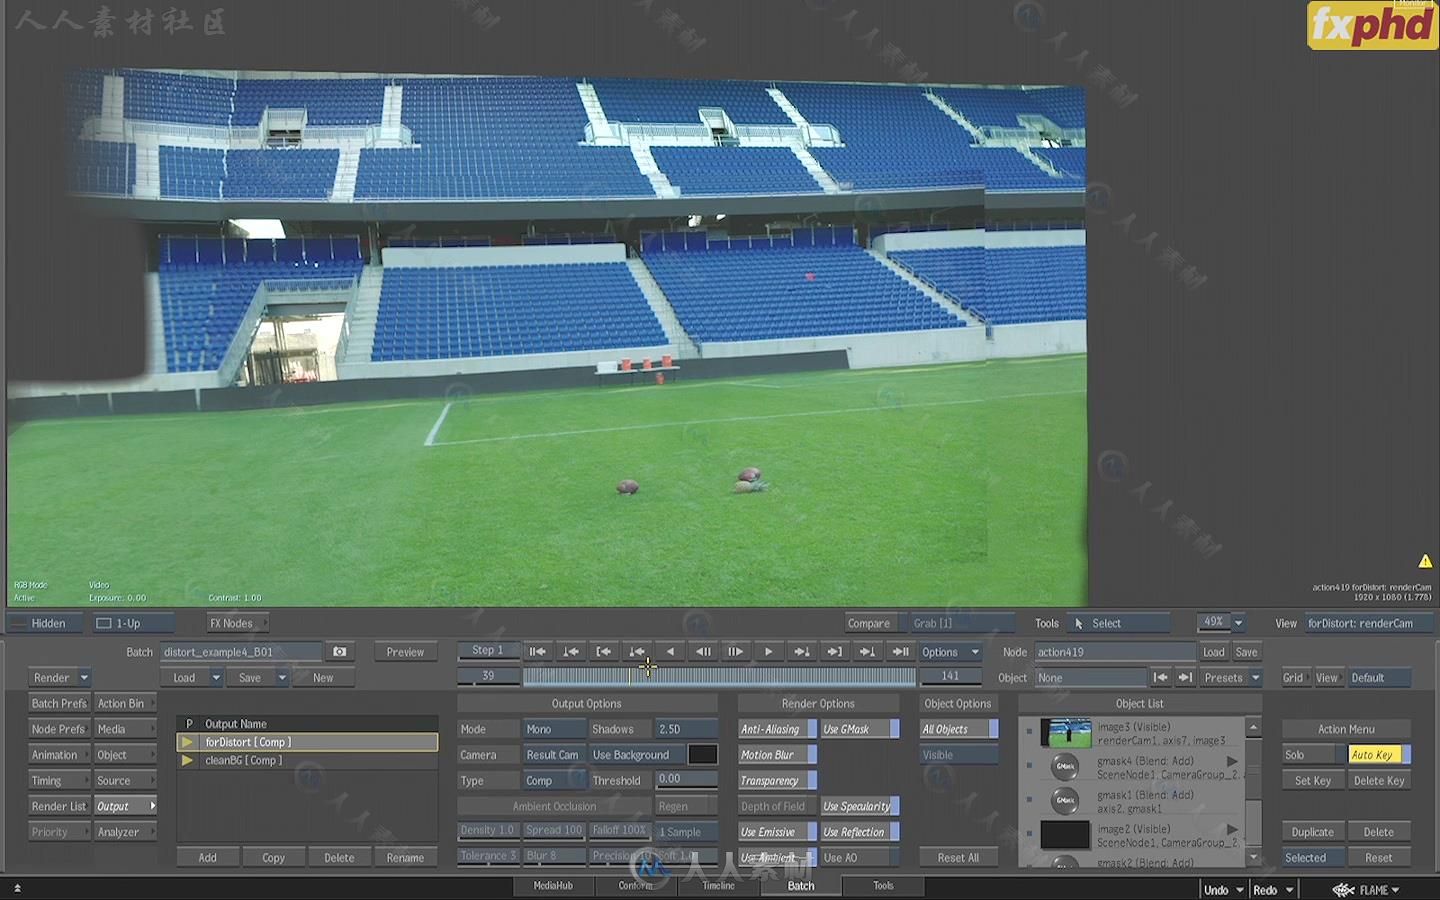Open playback Options dropdown
Image resolution: width=1440 pixels, height=900 pixels.
[x=950, y=652]
